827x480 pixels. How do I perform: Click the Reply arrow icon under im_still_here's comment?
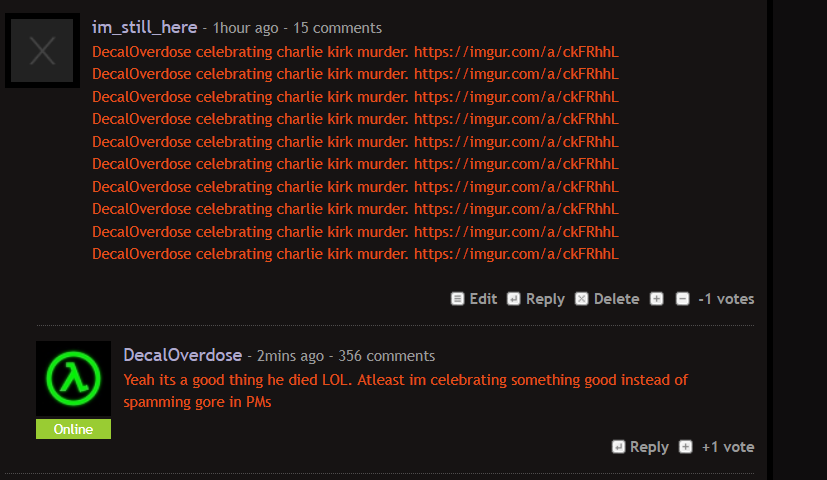click(513, 299)
